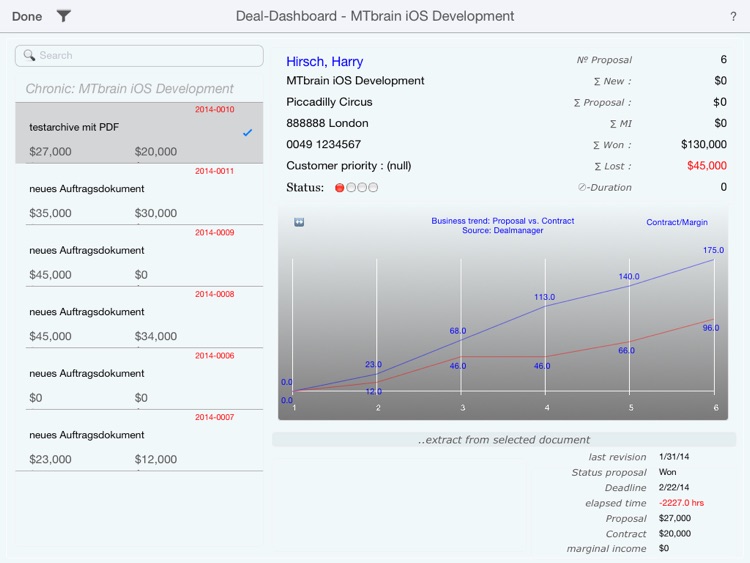Click the 12.0 data point label
The height and width of the screenshot is (563, 750).
[x=374, y=392]
